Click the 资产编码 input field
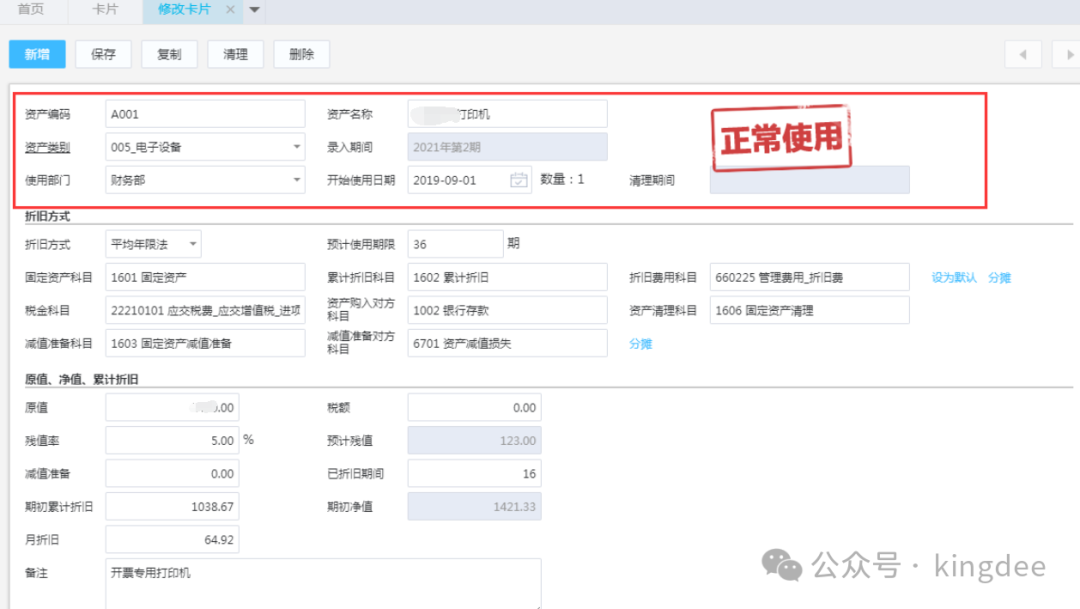The width and height of the screenshot is (1080, 609). (205, 114)
